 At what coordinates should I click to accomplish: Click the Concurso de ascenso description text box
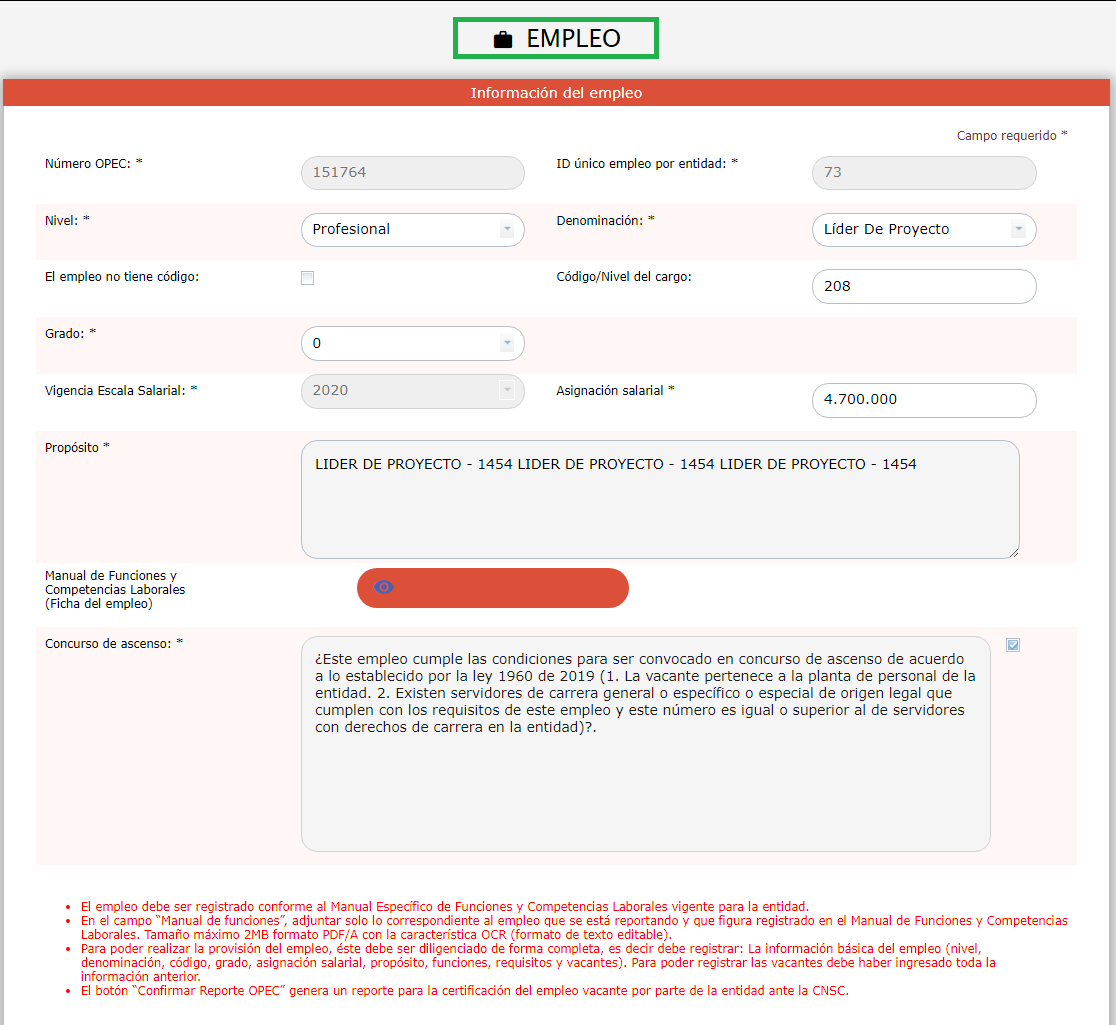[x=645, y=780]
